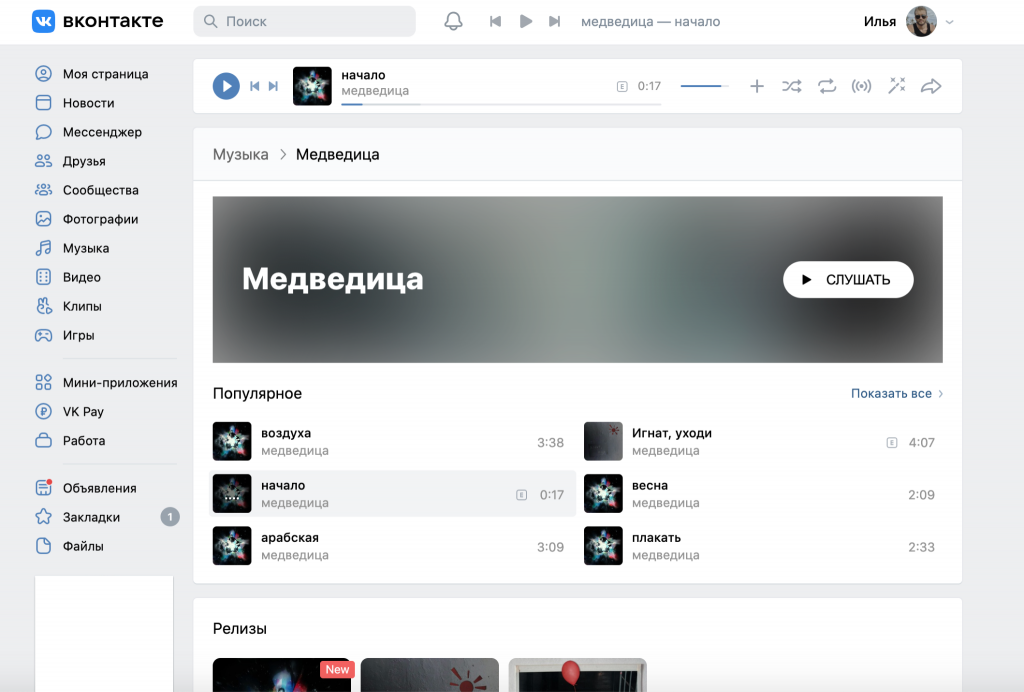Open the release cover marked New
This screenshot has height=692, width=1024.
point(281,674)
